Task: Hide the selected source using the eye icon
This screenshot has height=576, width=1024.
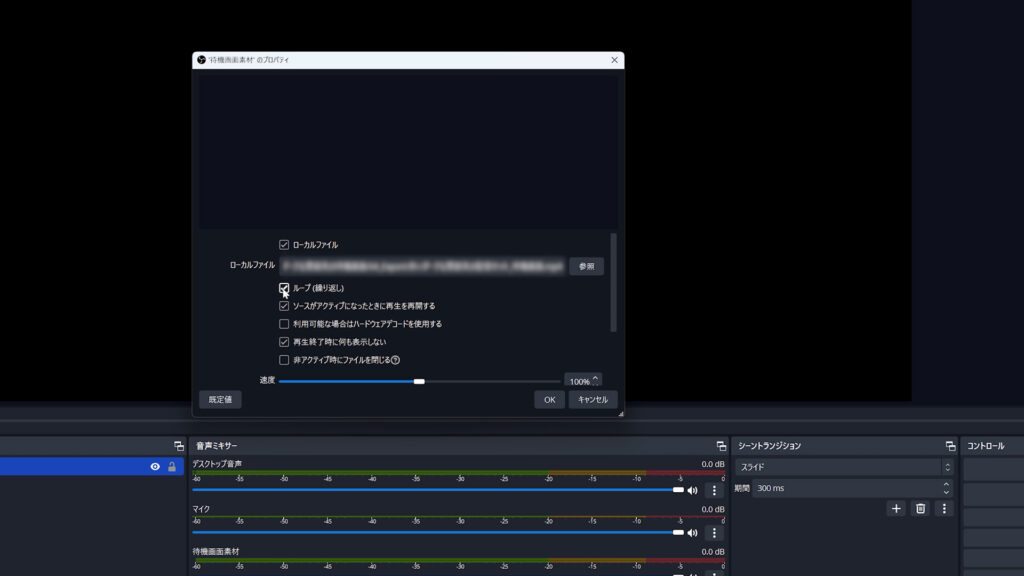Action: tap(155, 467)
